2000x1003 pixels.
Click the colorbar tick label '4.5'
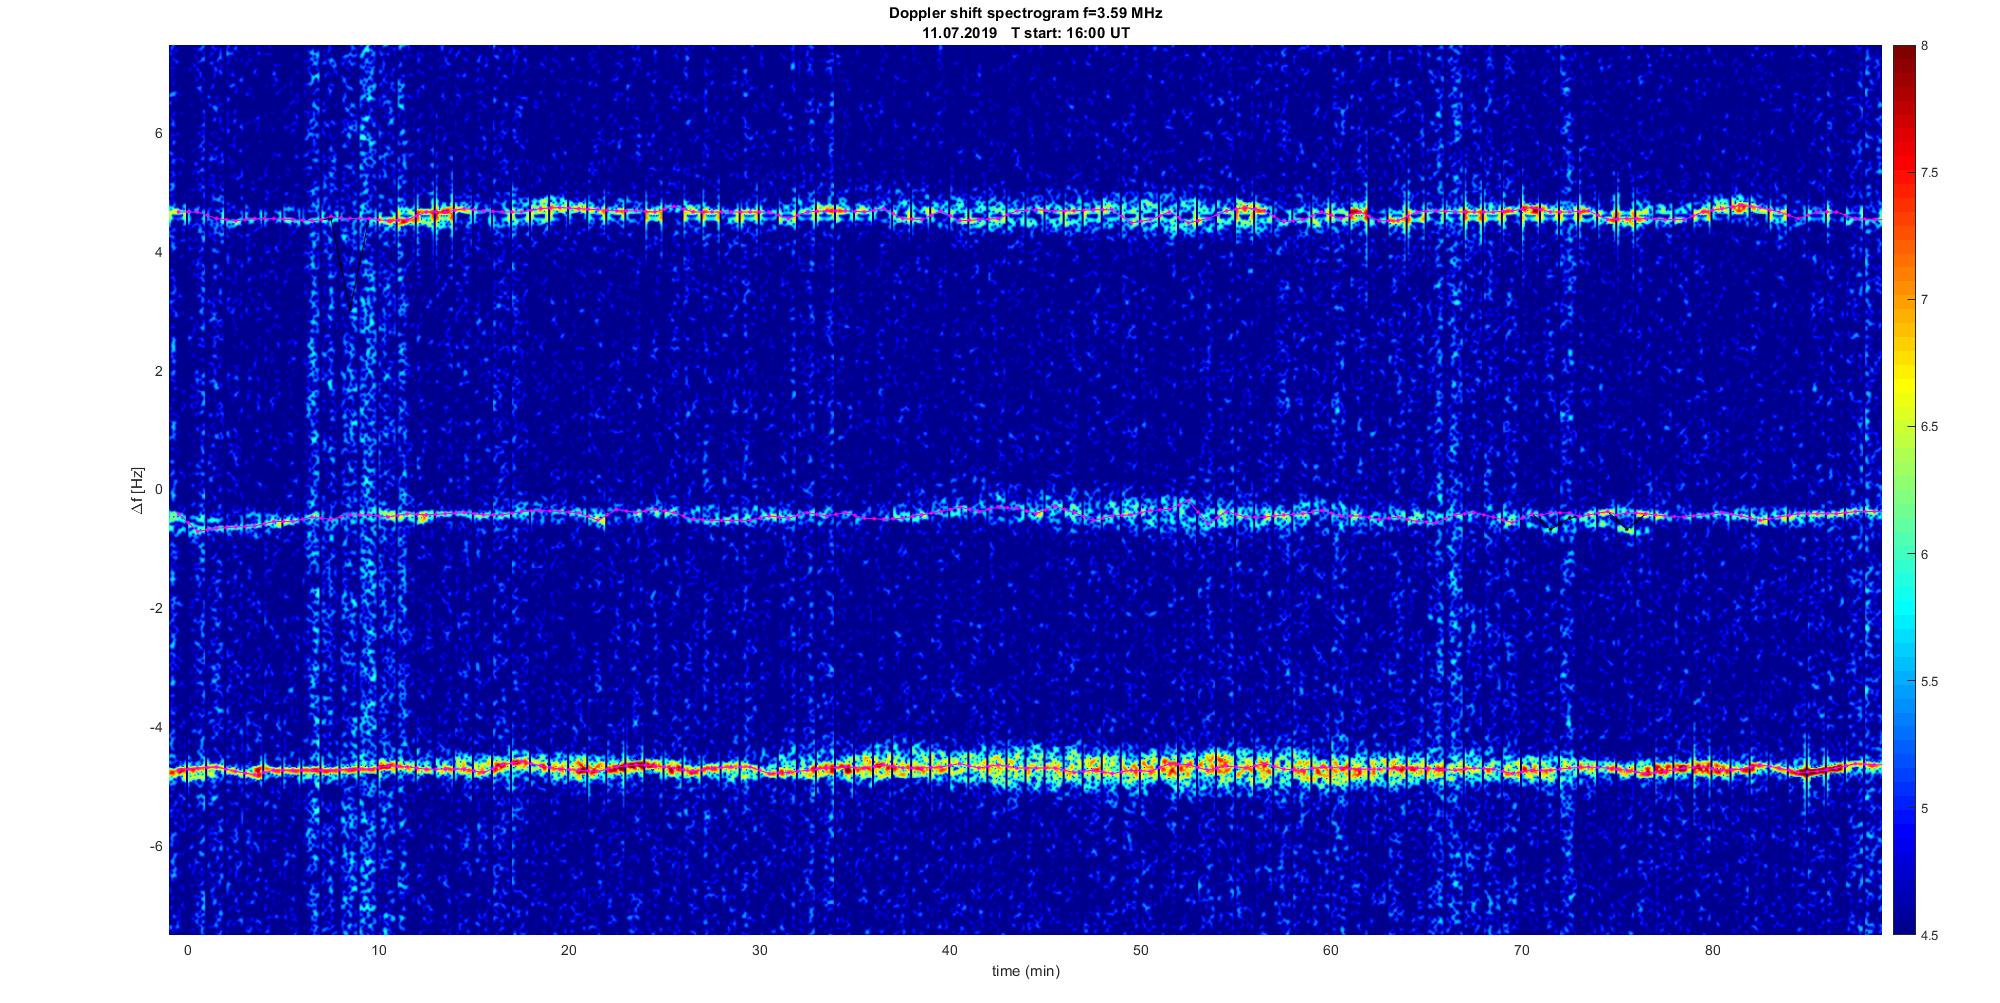pyautogui.click(x=1930, y=935)
